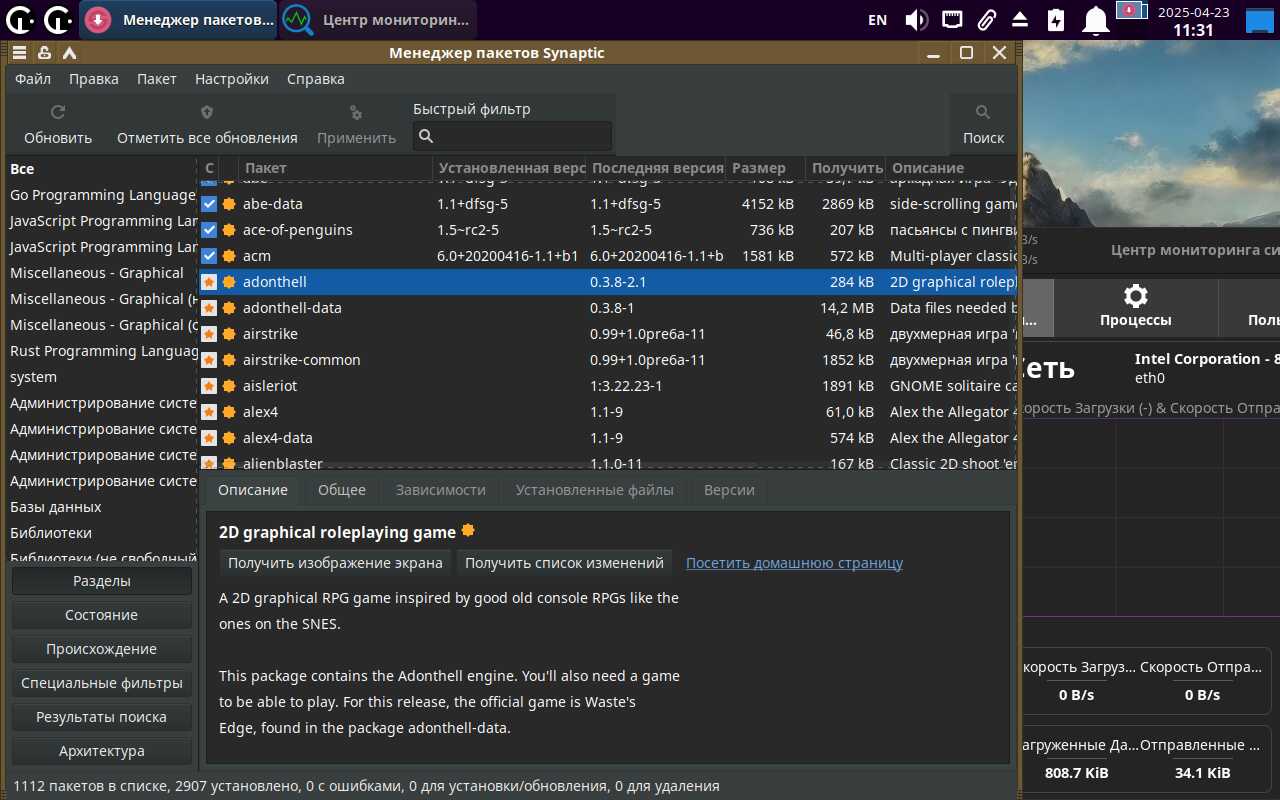Toggle the status checkbox for adonthell-data
Screen dimensions: 1280x800
209,308
